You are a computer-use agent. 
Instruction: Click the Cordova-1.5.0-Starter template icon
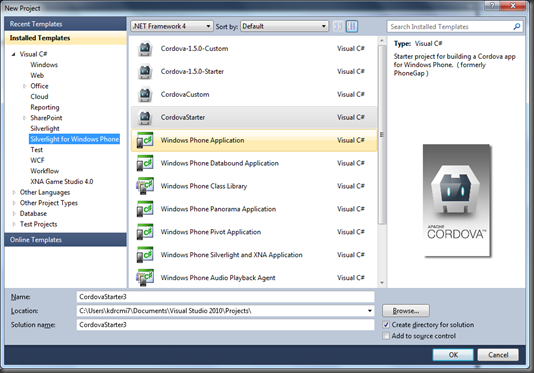pyautogui.click(x=145, y=72)
